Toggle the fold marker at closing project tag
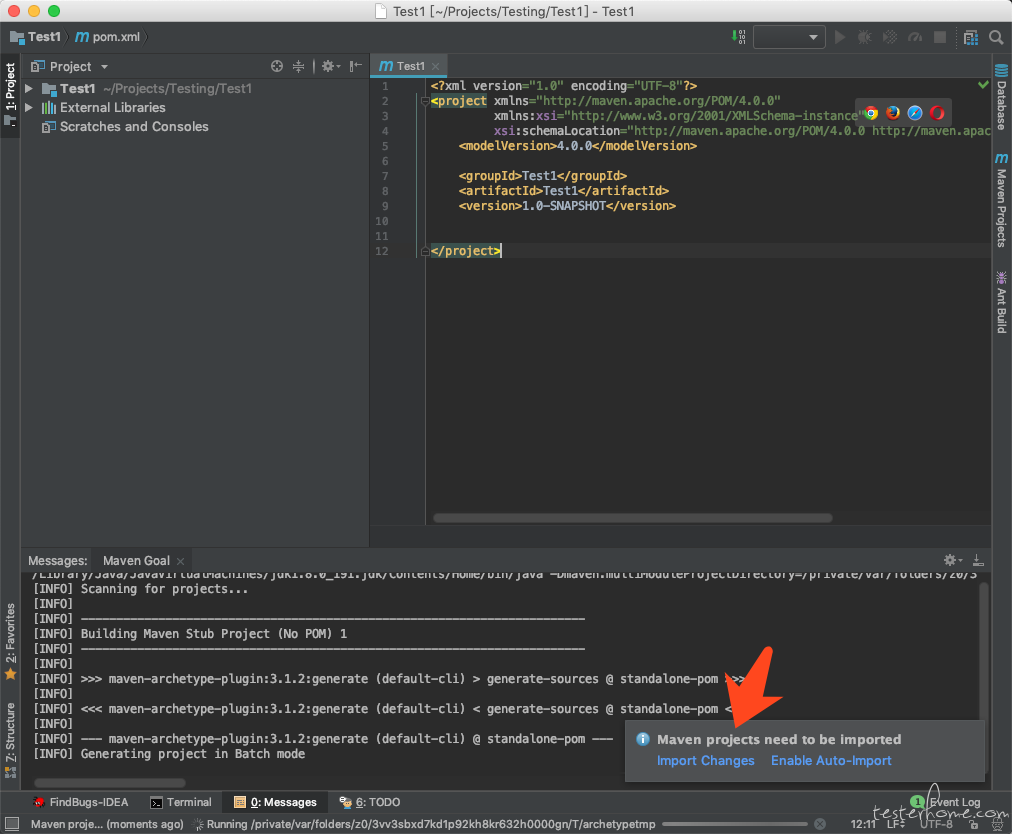Image resolution: width=1012 pixels, height=834 pixels. 425,251
